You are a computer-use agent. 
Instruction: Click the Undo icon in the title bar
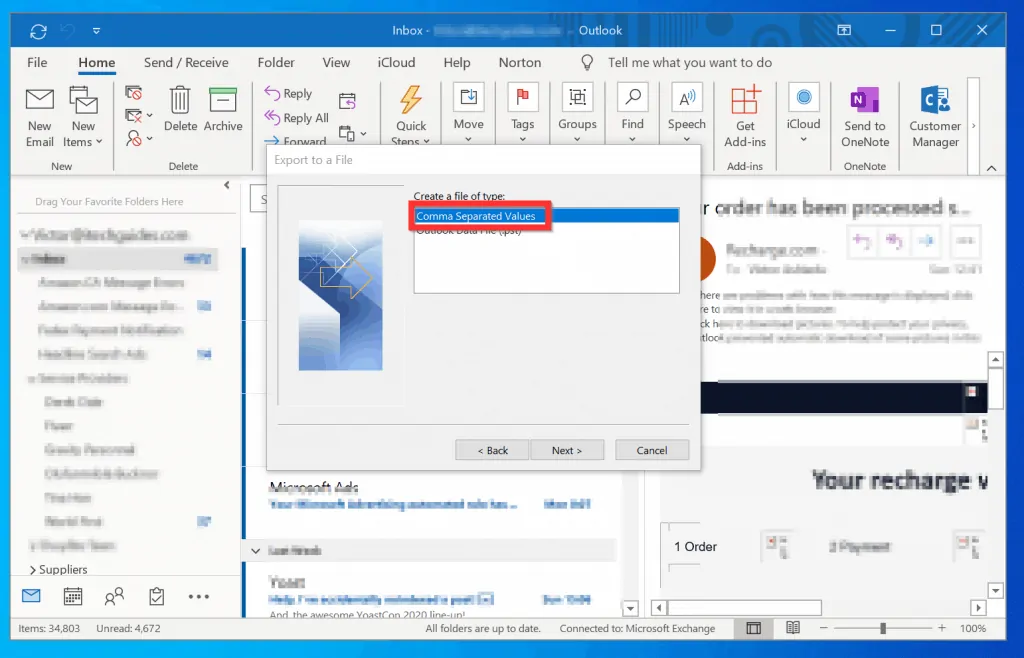click(x=67, y=31)
